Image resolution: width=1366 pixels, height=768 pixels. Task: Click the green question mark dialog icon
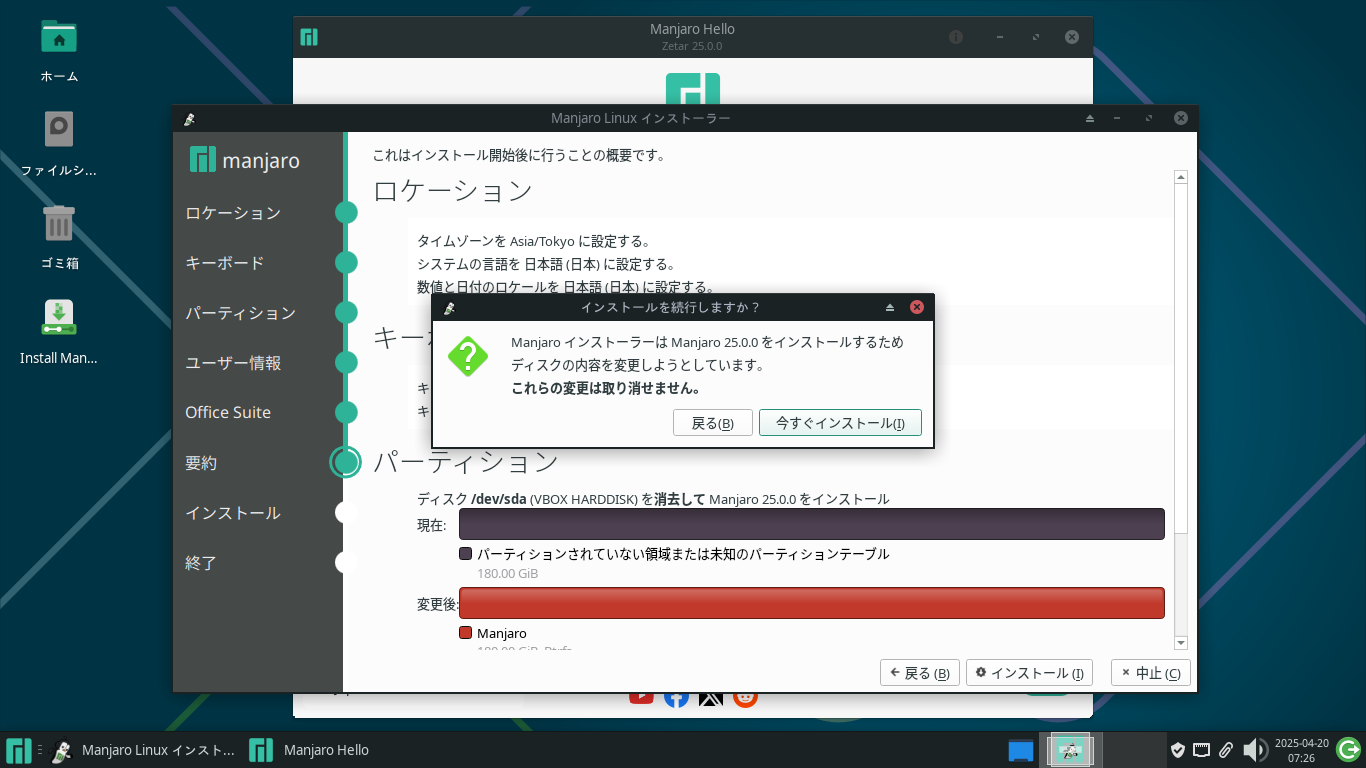(x=467, y=356)
